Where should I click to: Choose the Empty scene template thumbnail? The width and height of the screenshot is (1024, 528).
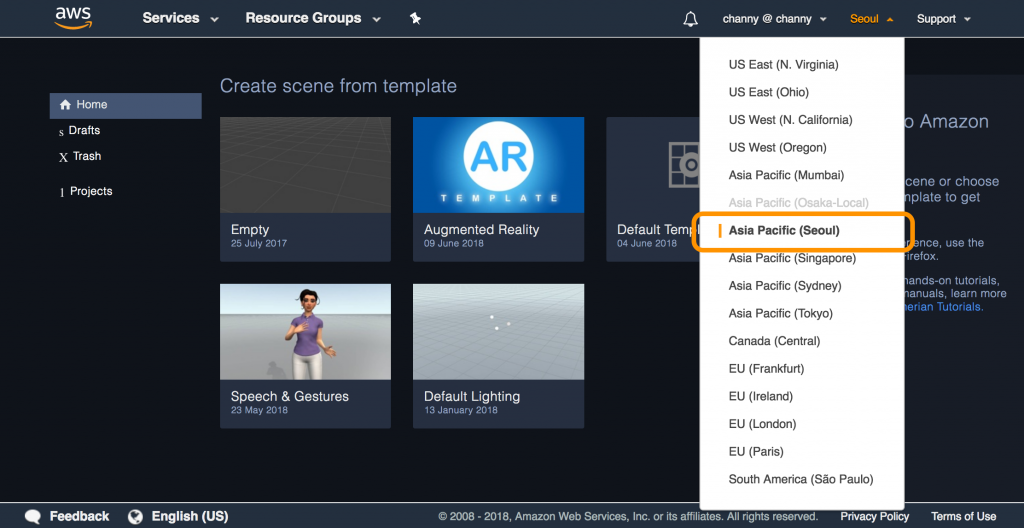point(306,165)
